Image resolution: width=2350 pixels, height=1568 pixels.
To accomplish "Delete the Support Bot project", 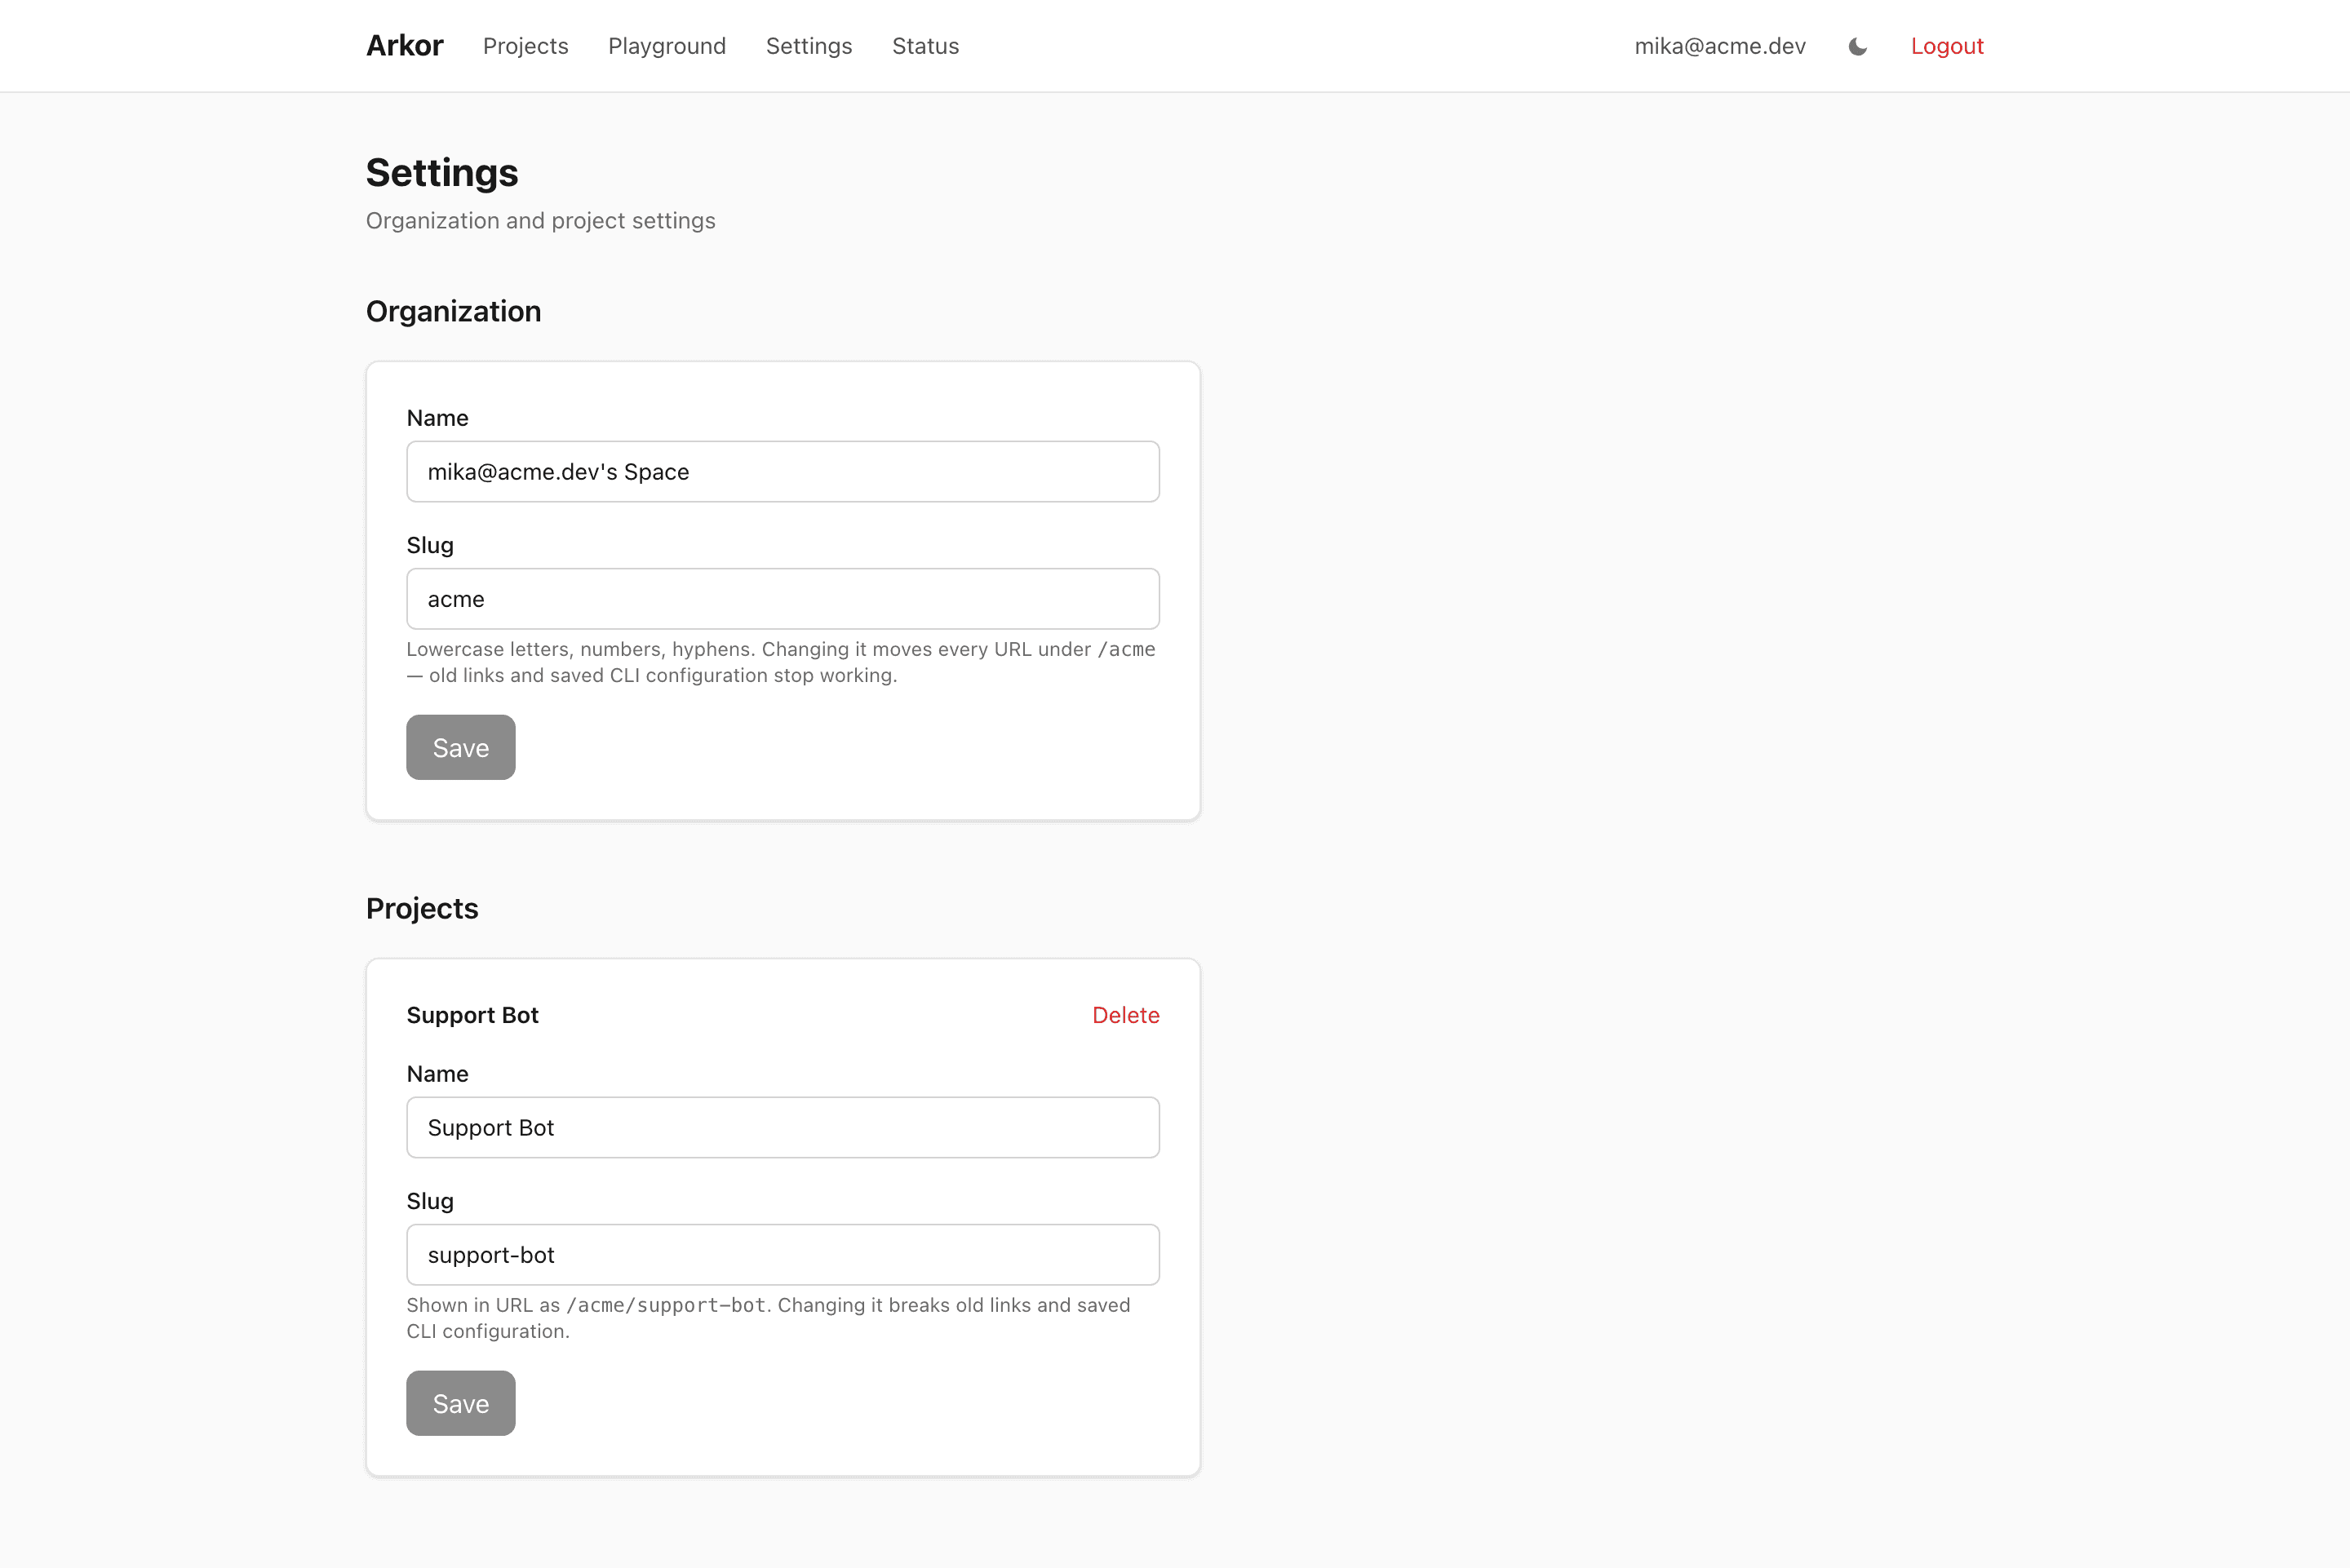I will tap(1126, 1015).
